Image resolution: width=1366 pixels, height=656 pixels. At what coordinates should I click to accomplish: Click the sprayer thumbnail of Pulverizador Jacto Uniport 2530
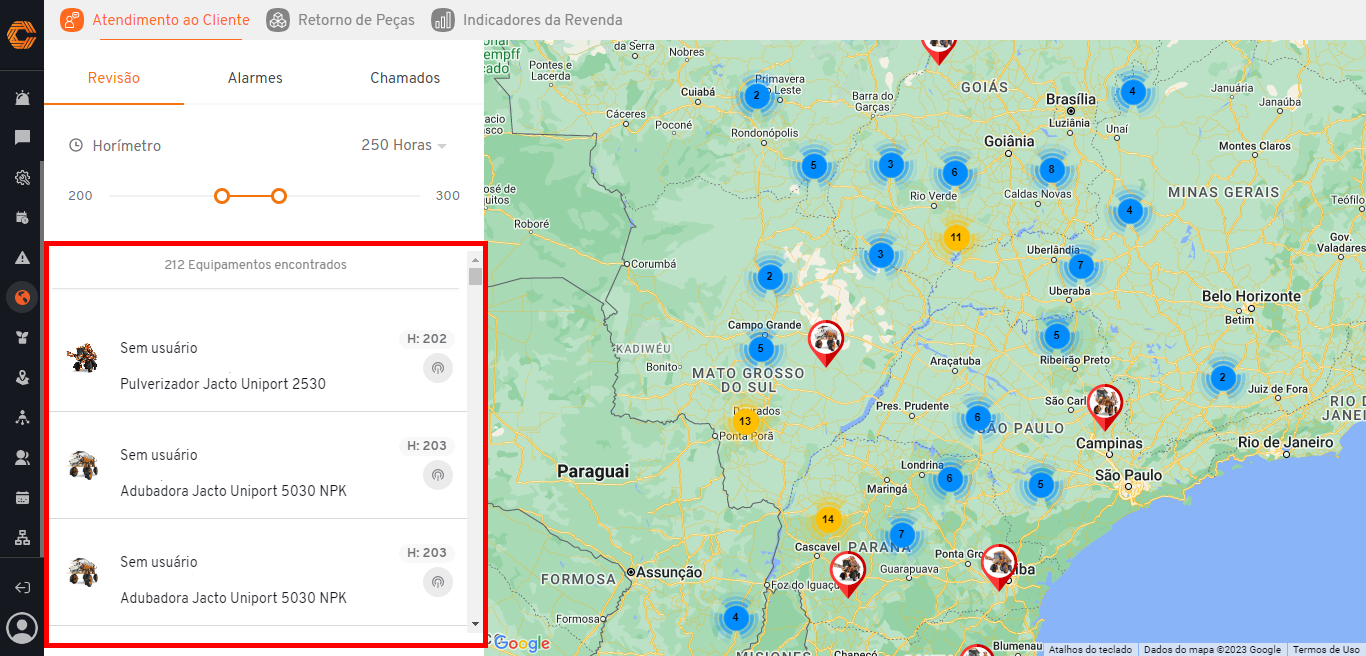coord(82,357)
